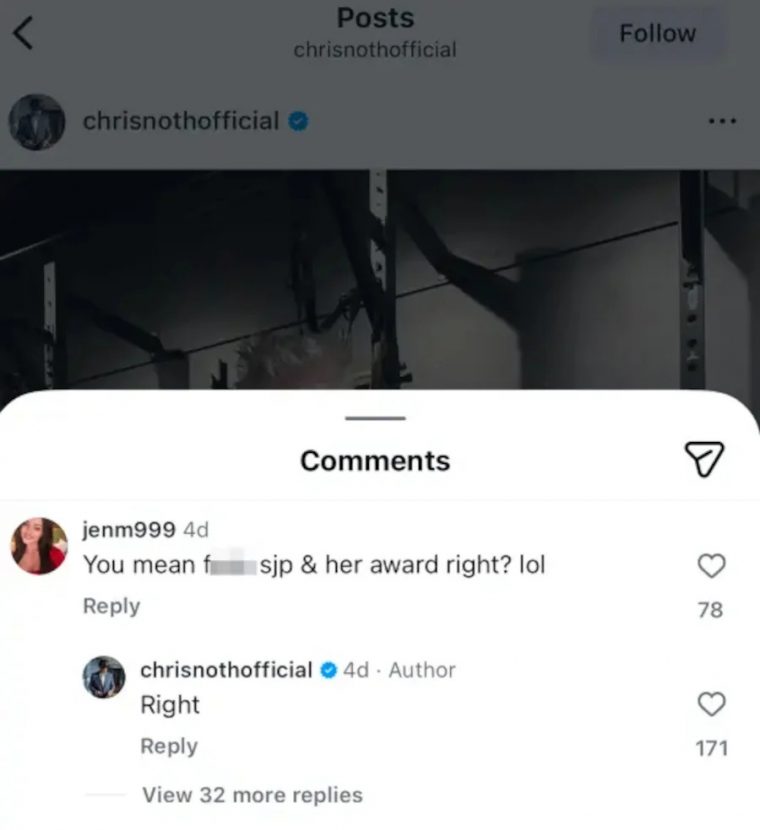View 171 likes count on author reply
760x830 pixels.
pos(712,748)
